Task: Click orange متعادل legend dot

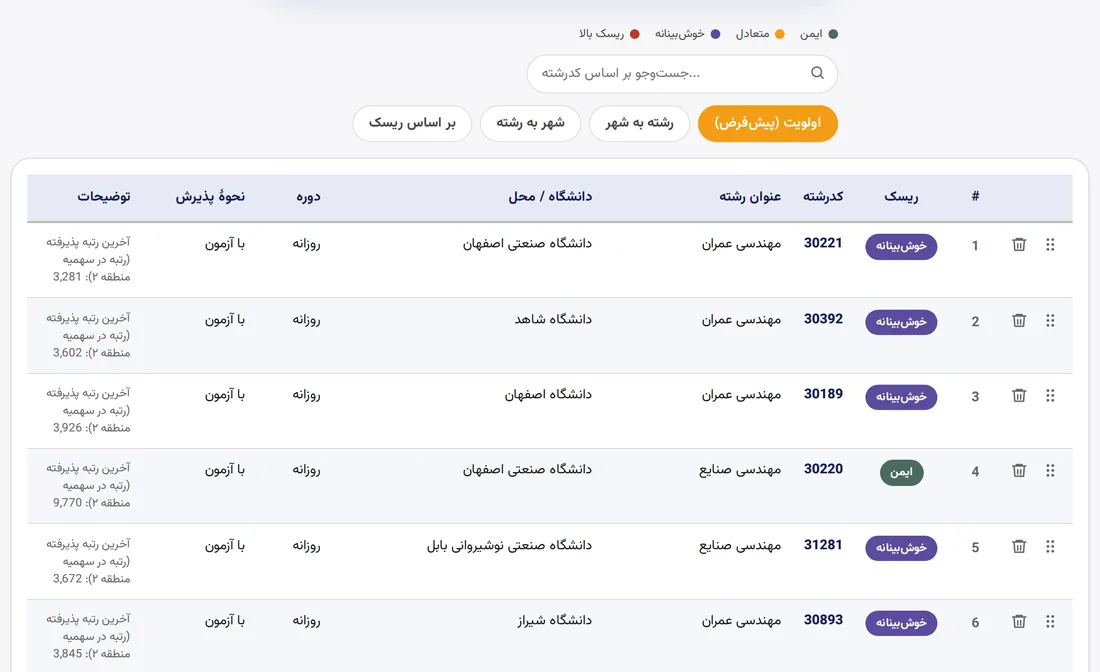Action: coord(779,34)
